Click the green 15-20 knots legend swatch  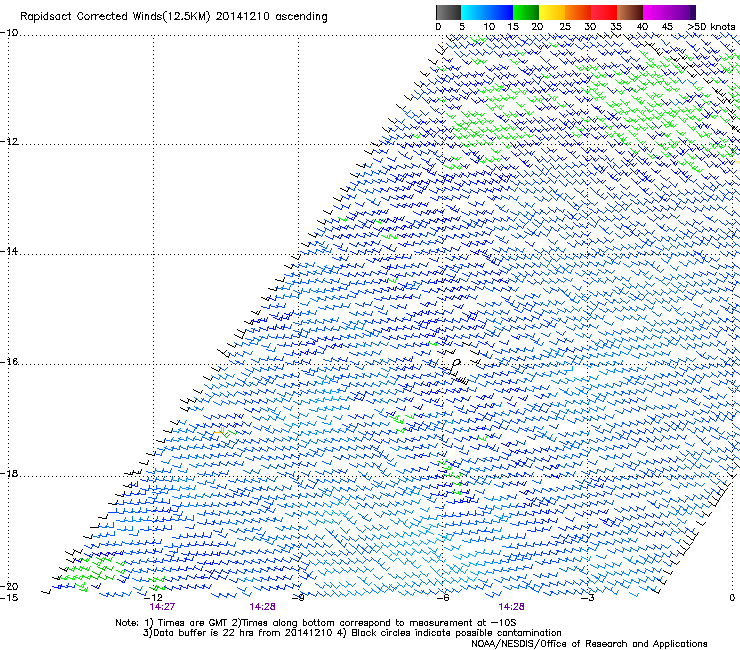pyautogui.click(x=526, y=12)
